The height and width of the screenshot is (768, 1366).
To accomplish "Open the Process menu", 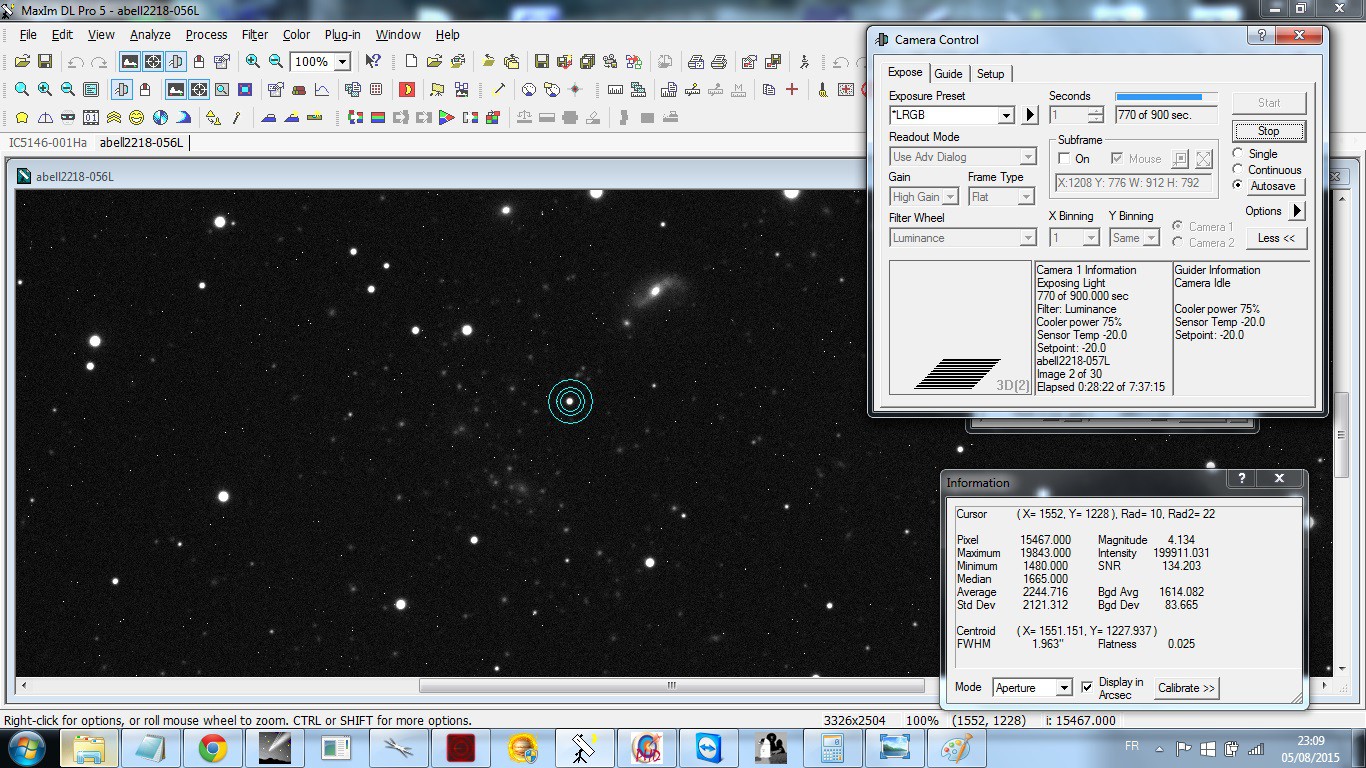I will click(206, 34).
